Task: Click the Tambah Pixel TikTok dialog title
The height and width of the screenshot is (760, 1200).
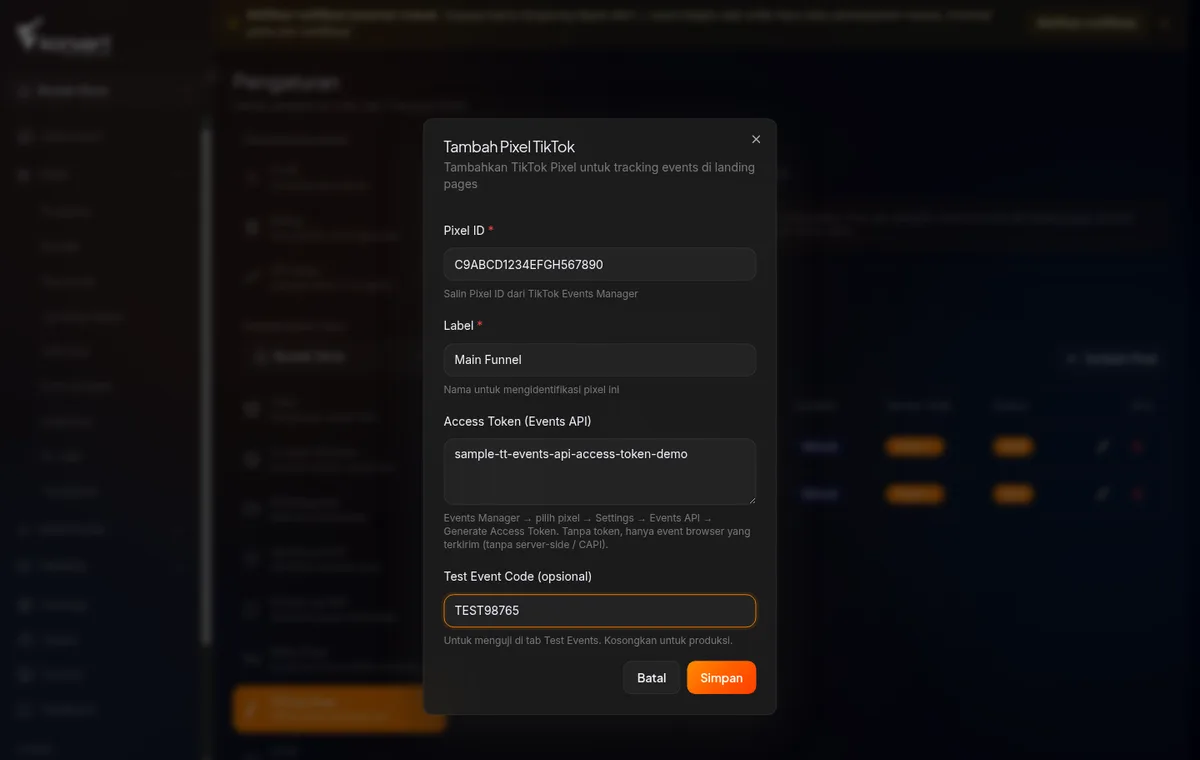Action: 509,147
